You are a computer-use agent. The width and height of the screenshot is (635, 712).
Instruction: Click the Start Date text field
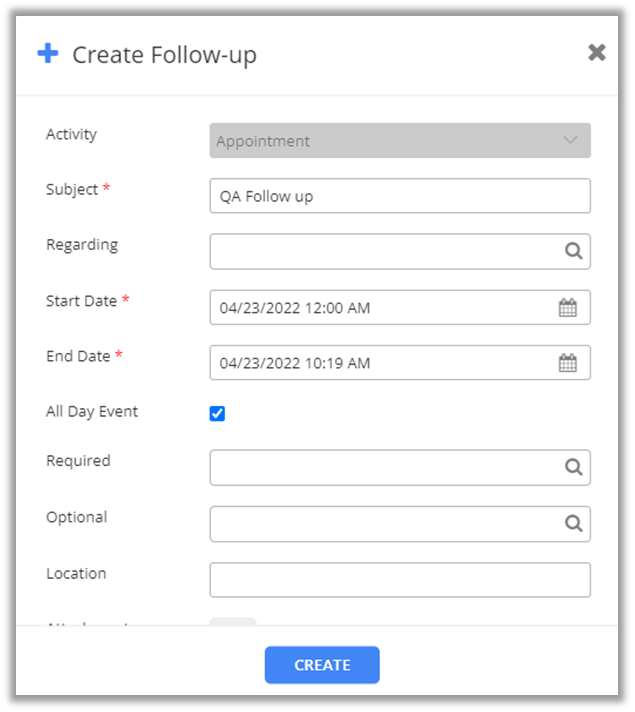(380, 308)
